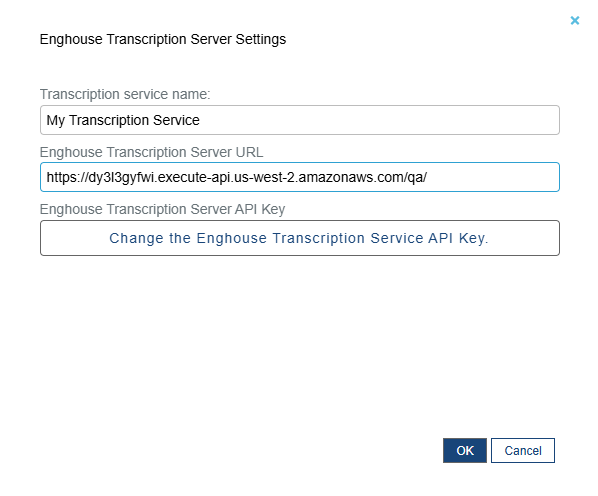Close the dialog with the X icon

click(575, 20)
